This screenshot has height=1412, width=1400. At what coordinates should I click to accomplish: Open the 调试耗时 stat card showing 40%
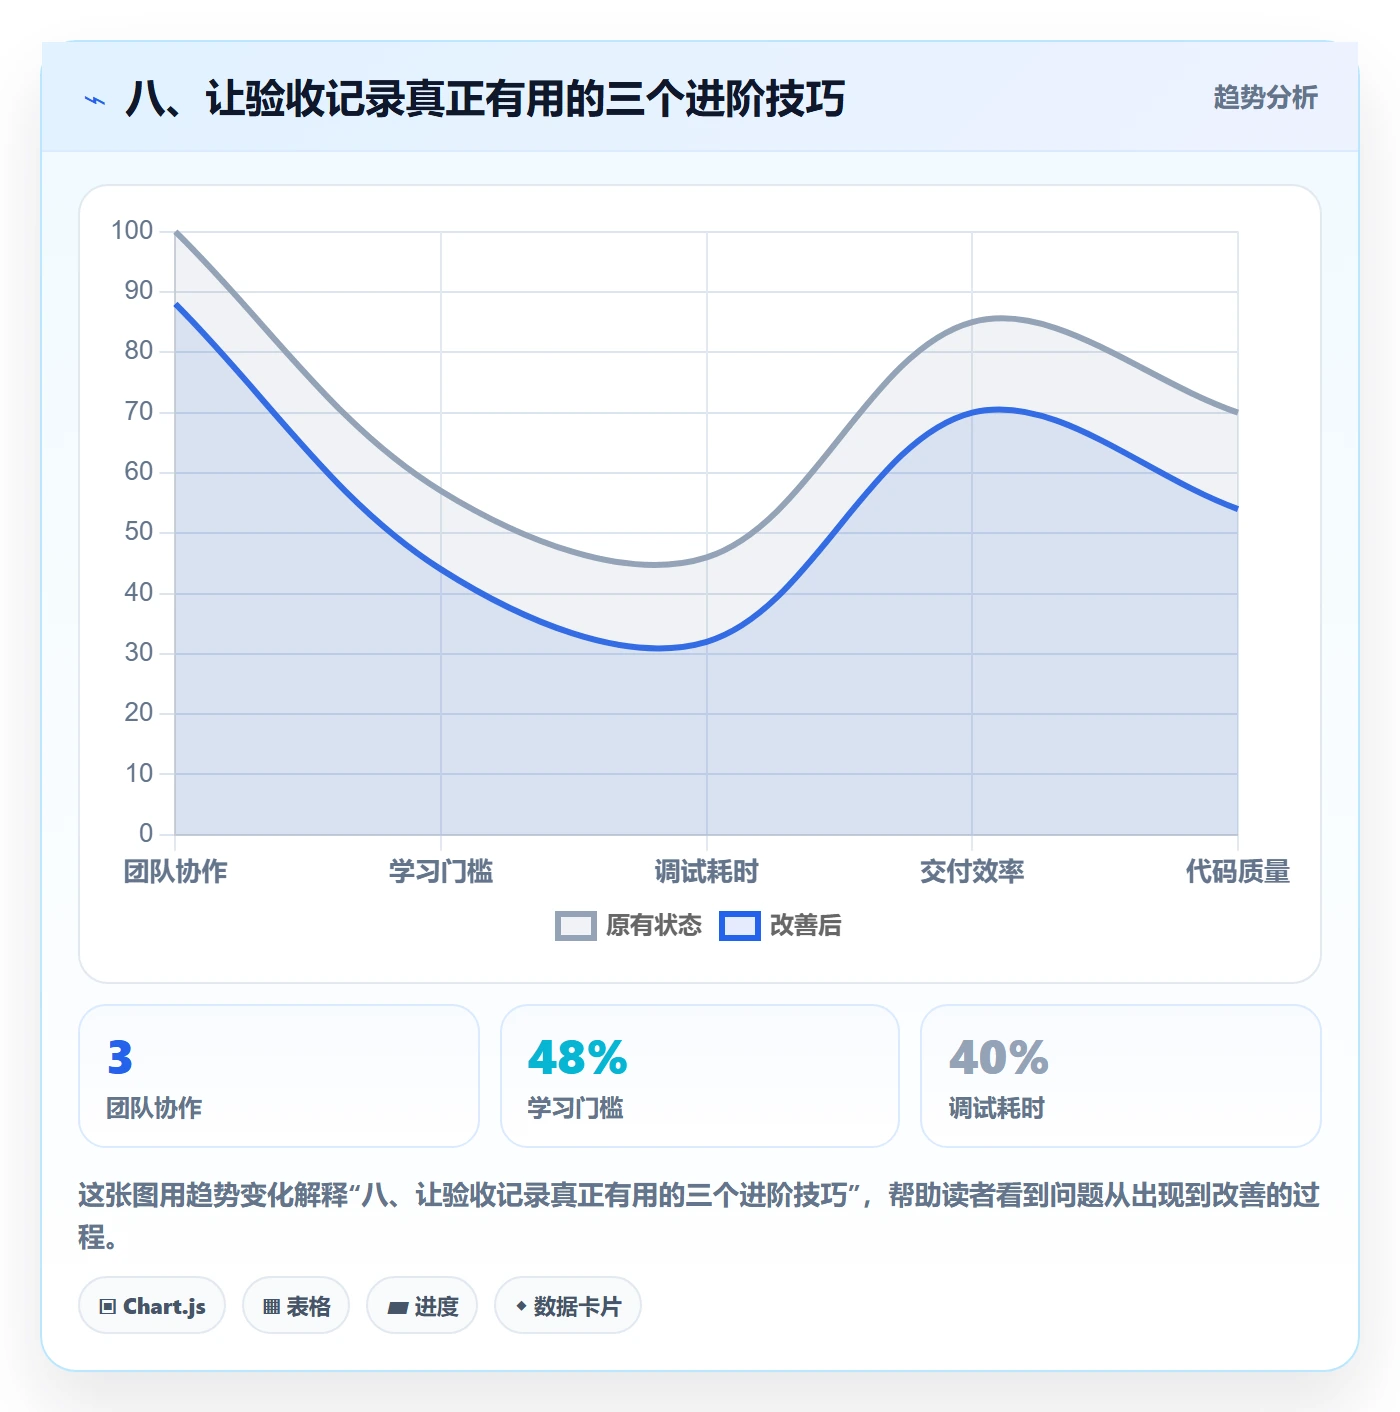[1121, 1076]
